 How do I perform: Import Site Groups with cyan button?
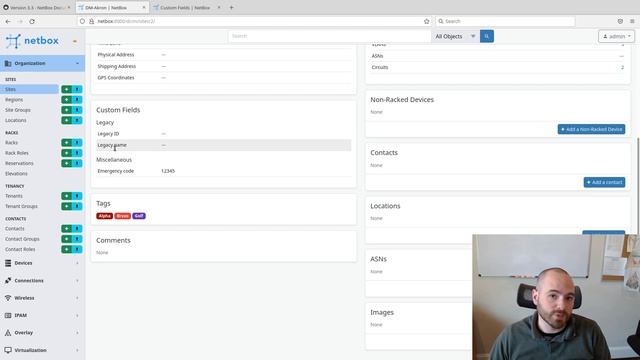pos(77,110)
